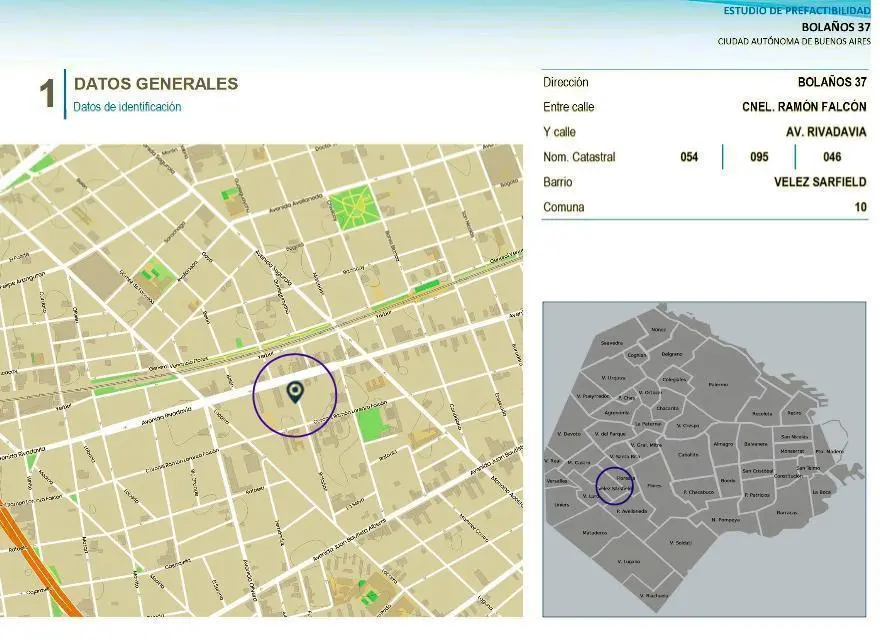The image size is (880, 640).
Task: Click 'Retiro' on the neighborhoods map
Action: 794,413
